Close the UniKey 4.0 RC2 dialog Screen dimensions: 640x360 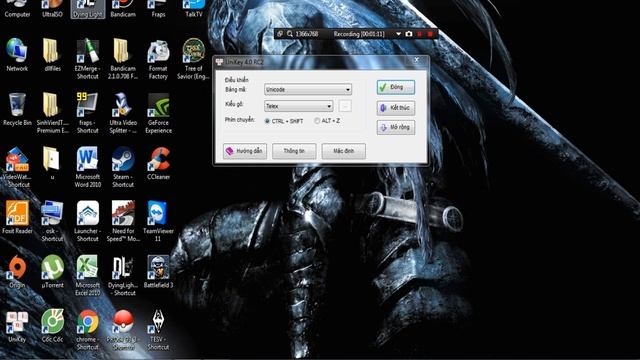pyautogui.click(x=417, y=60)
